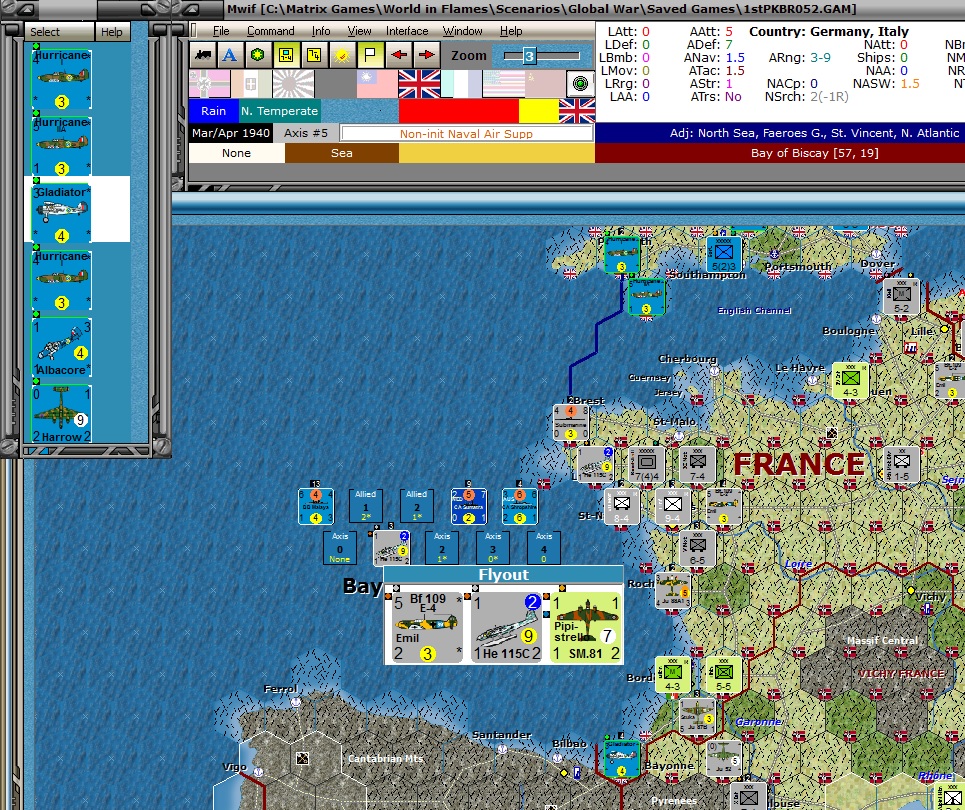Select the 5-2 unit near Dover
This screenshot has height=810, width=965.
click(901, 296)
